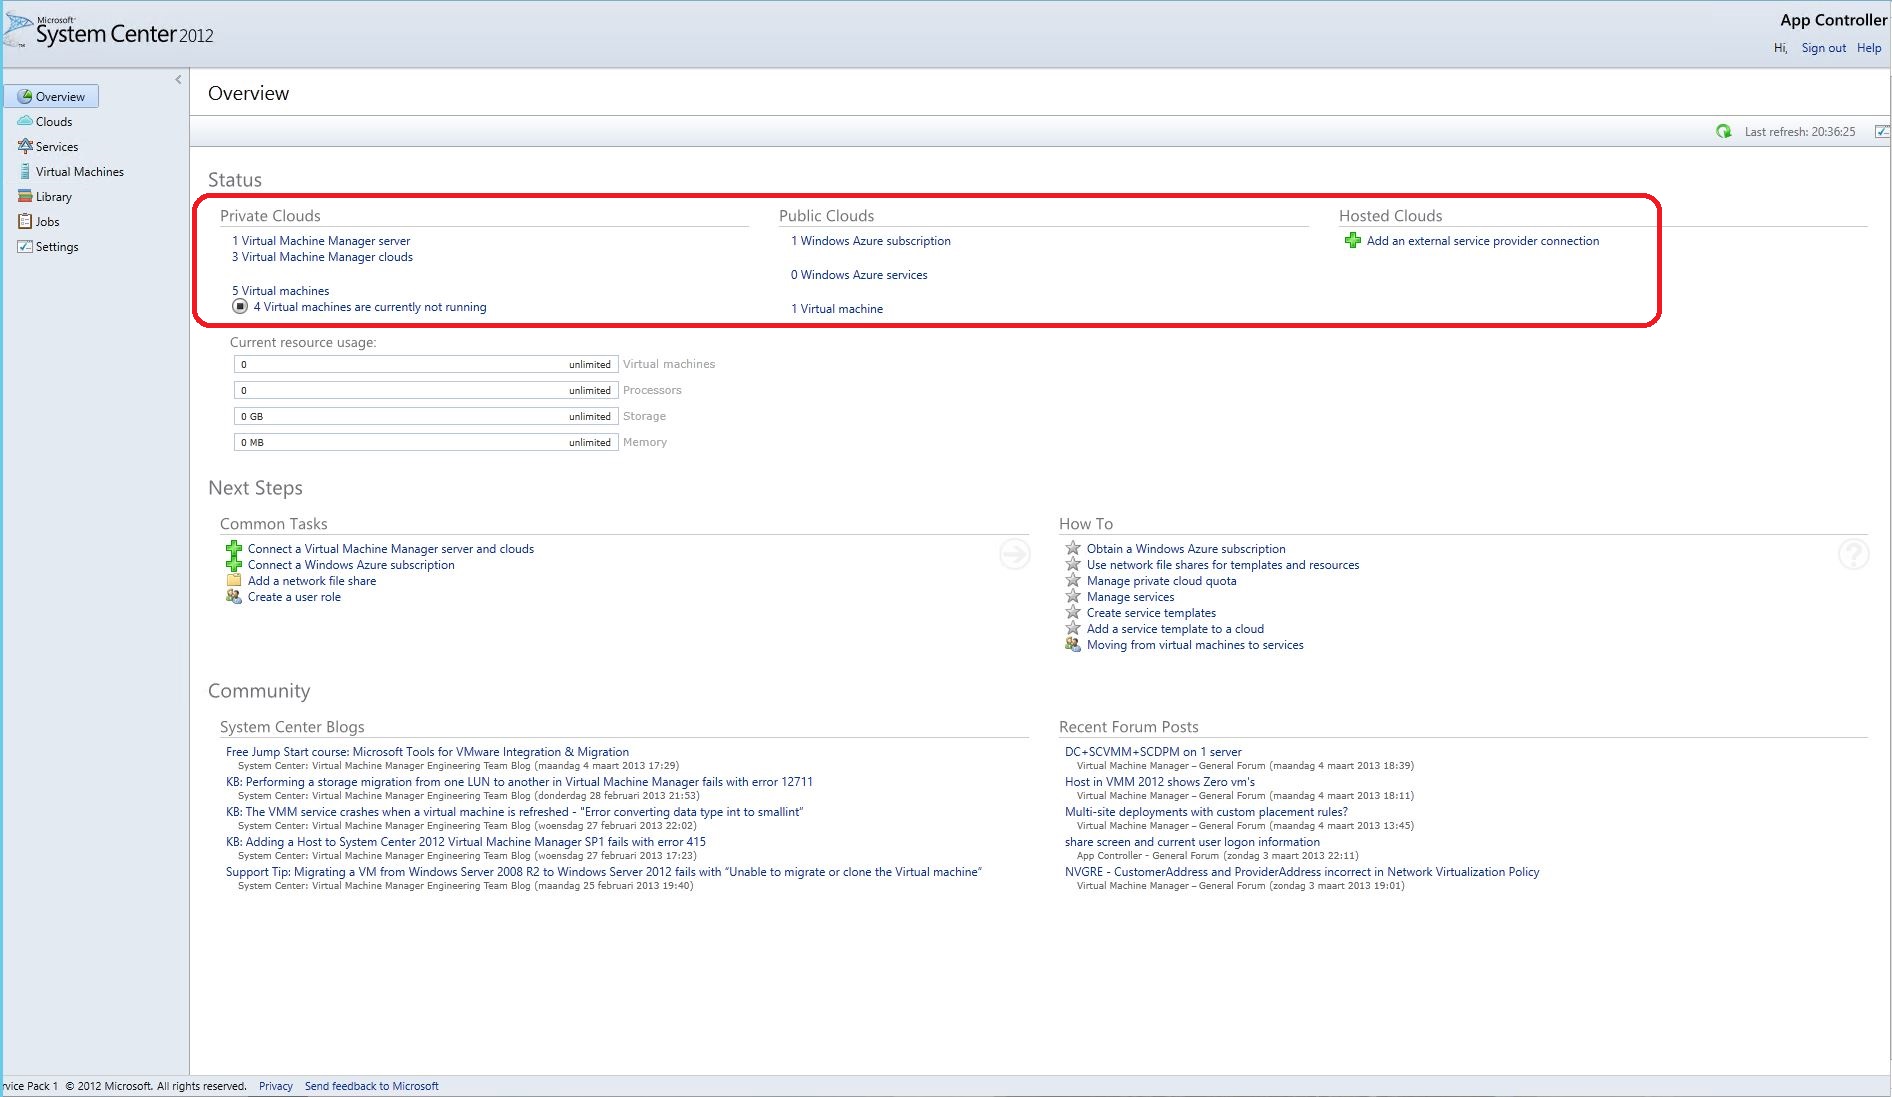Screen dimensions: 1892x1097
Task: Click Send feedback to Microsoft link
Action: (371, 1085)
